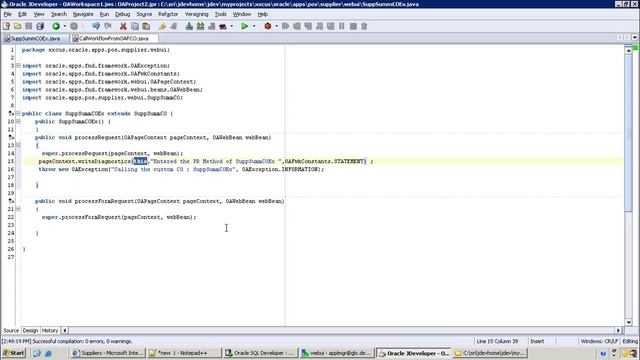Cut selection with red scissors icon
This screenshot has height=360, width=640.
pos(123,26)
